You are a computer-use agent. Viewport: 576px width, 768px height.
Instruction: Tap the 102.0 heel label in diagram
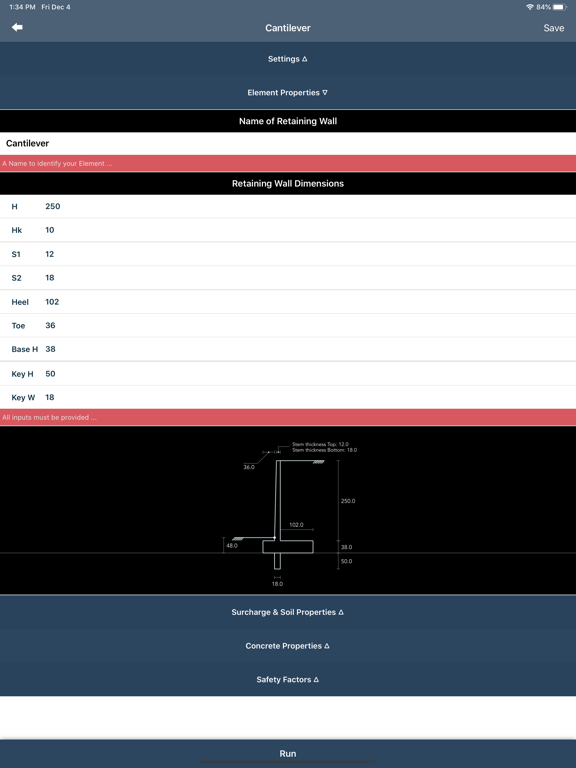pyautogui.click(x=296, y=525)
